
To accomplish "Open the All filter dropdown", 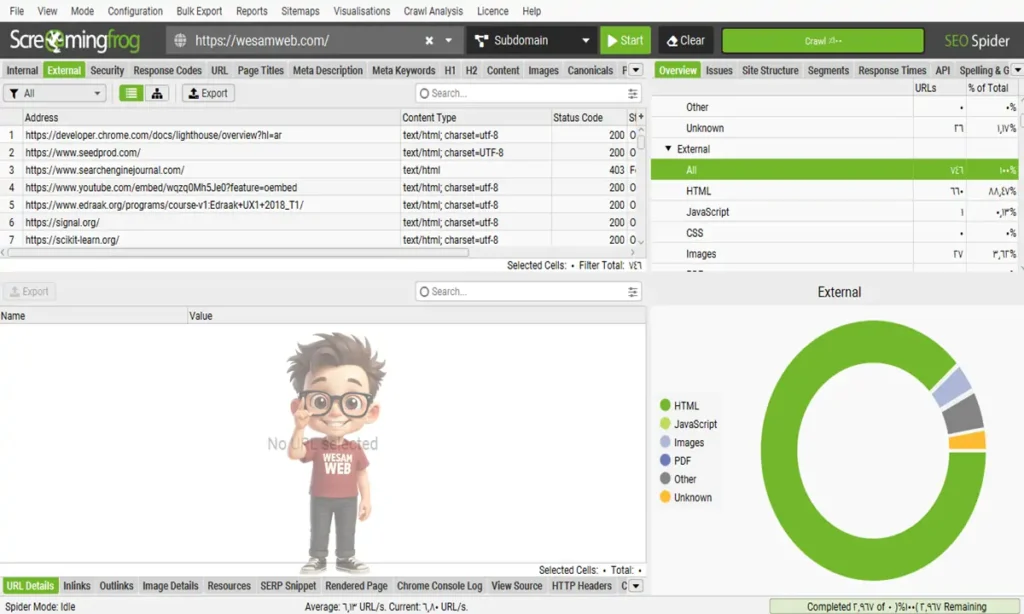I will [55, 93].
